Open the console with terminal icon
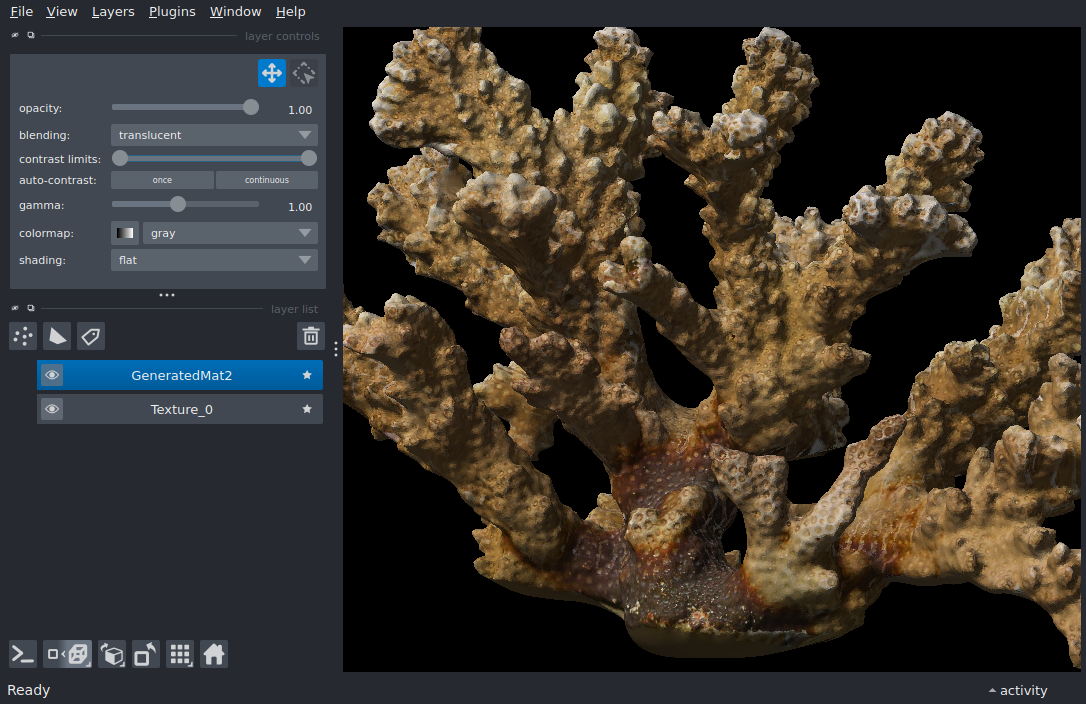Viewport: 1086px width, 704px height. (23, 654)
